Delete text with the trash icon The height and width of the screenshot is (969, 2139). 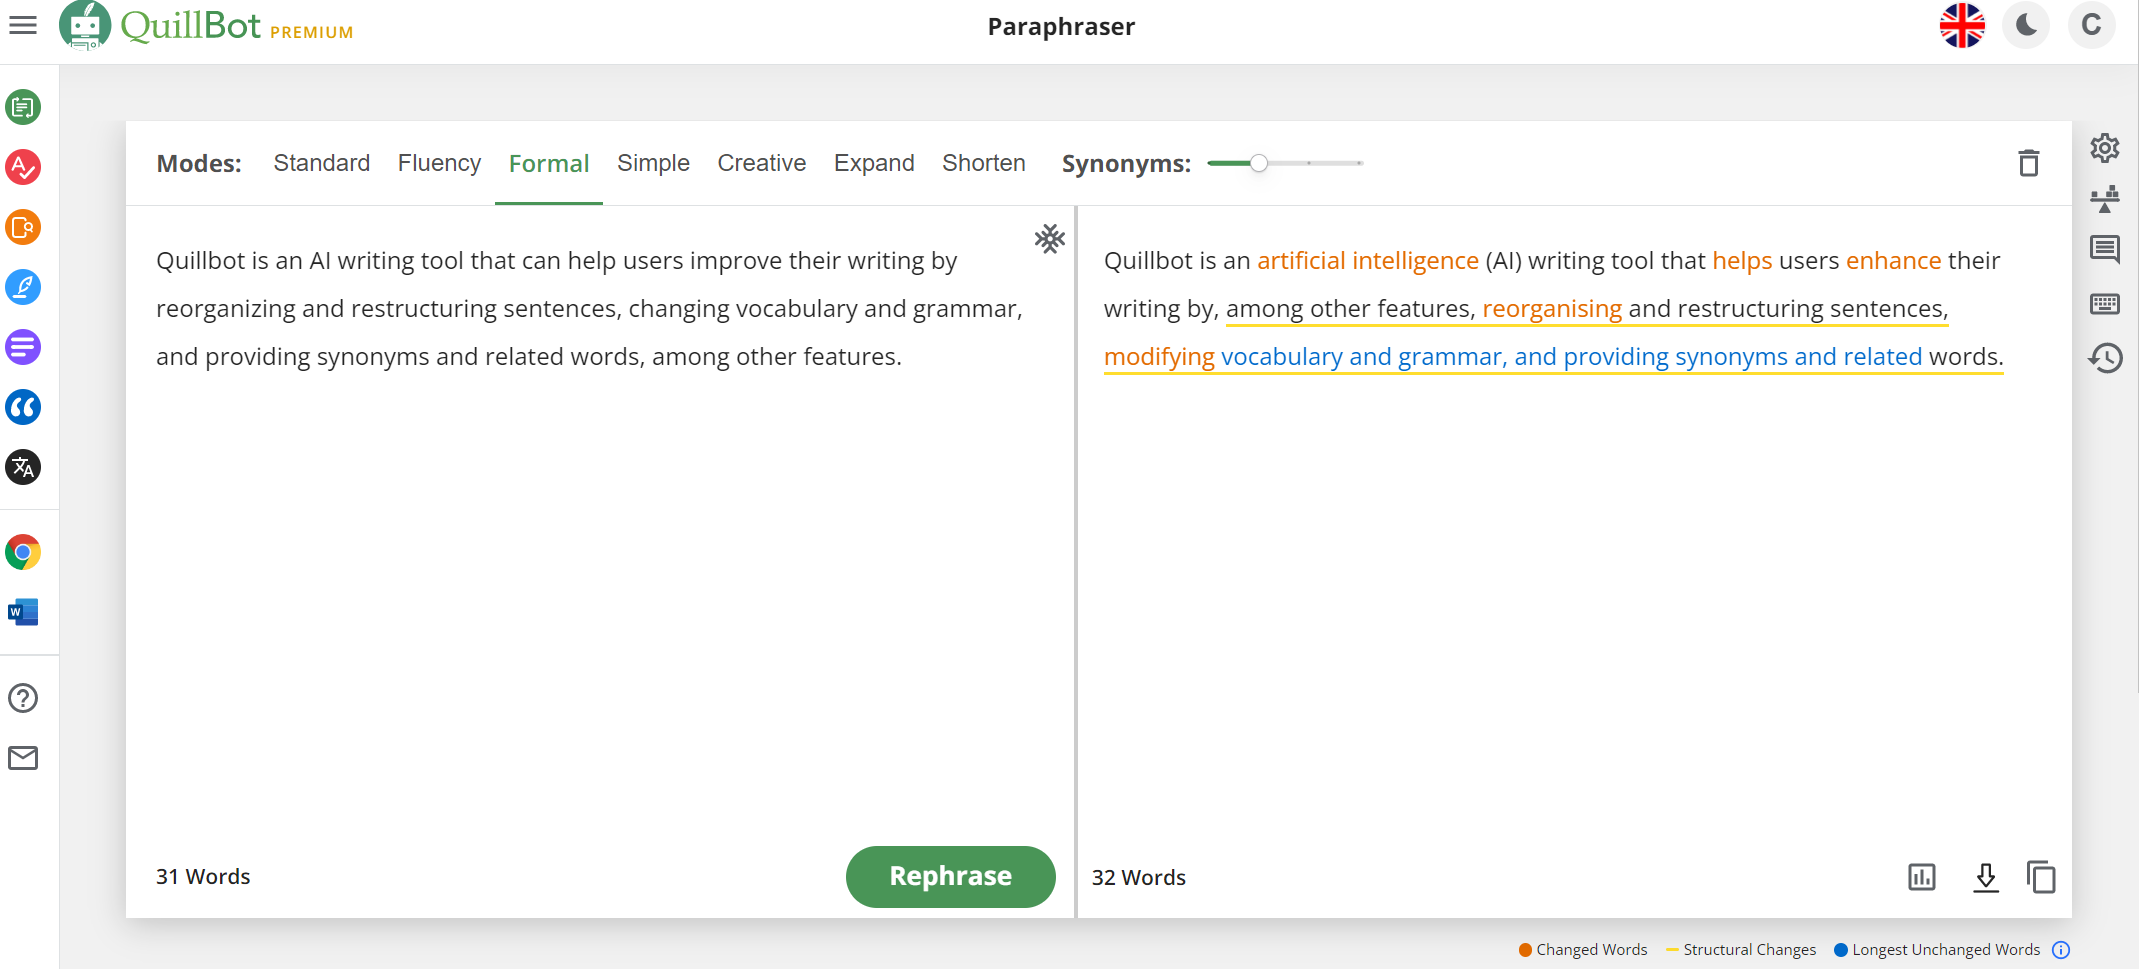(x=2028, y=163)
